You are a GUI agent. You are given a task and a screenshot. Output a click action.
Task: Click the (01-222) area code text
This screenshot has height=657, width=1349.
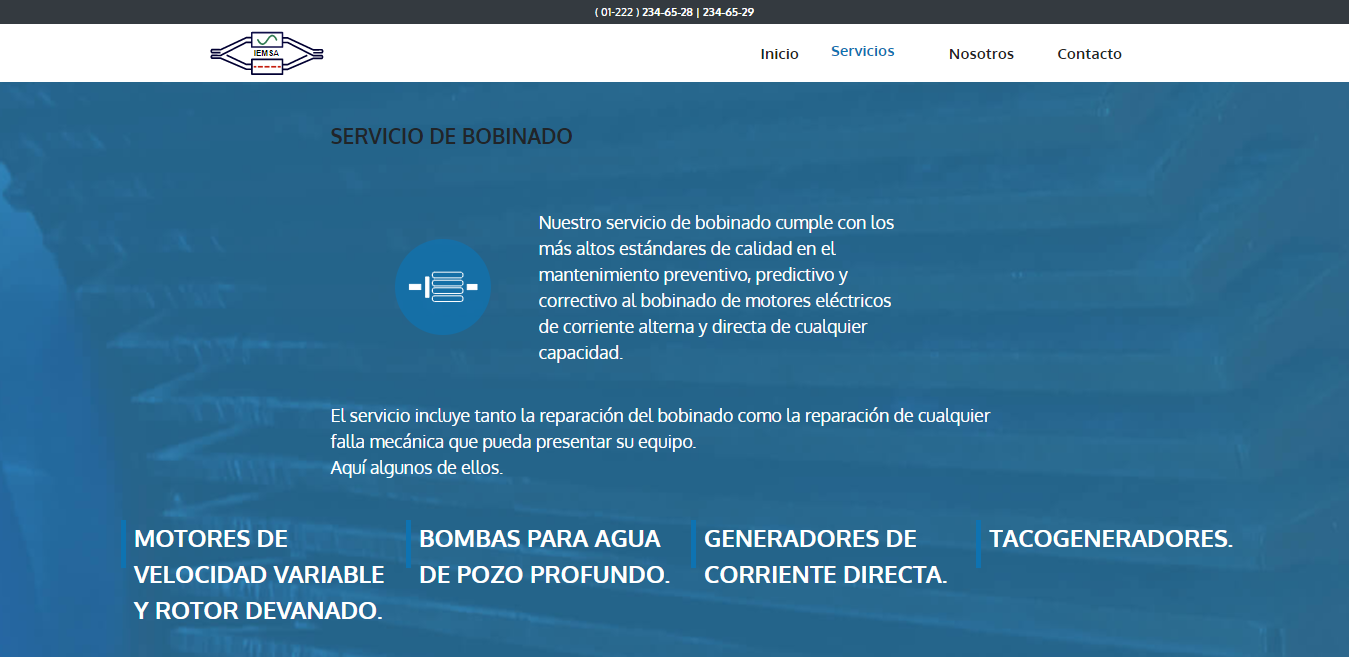(616, 12)
